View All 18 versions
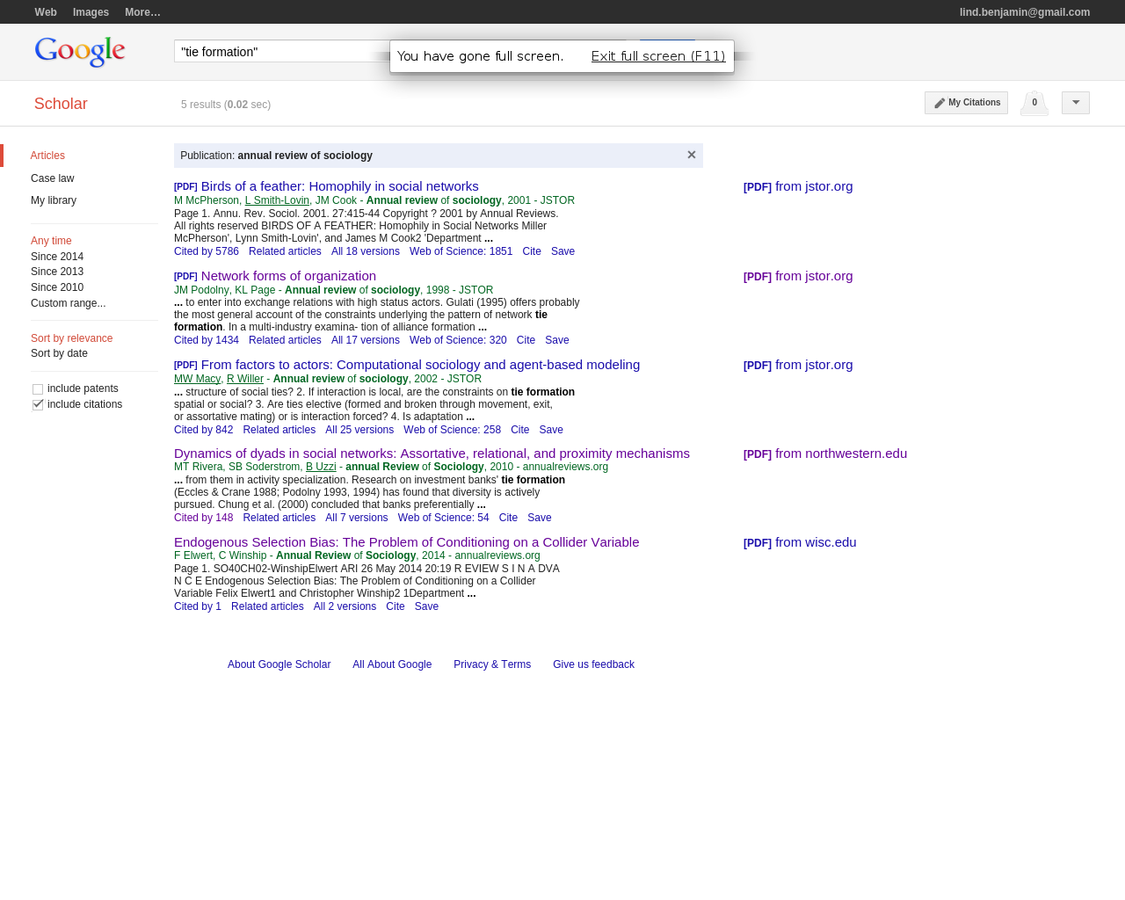 [x=365, y=251]
